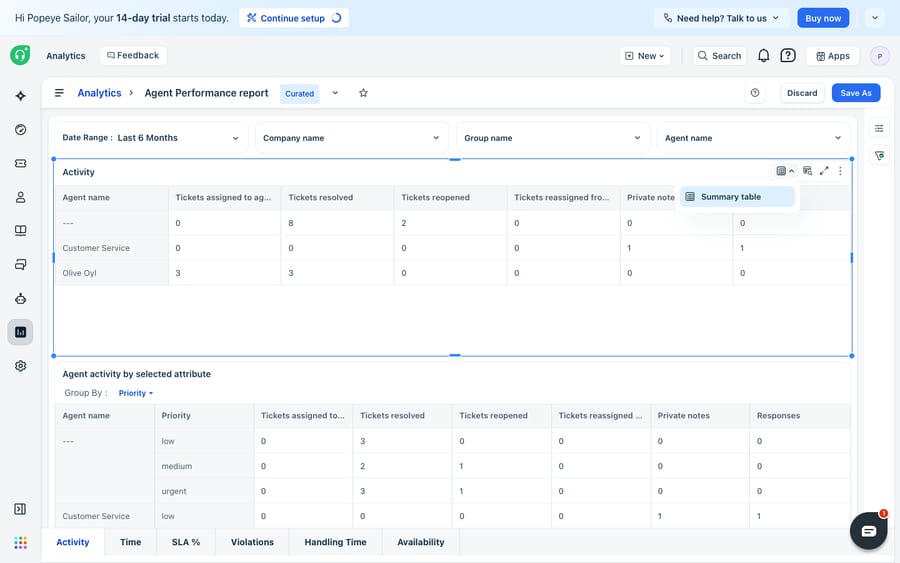Click the clock schedule icon beside Discard

click(x=755, y=93)
